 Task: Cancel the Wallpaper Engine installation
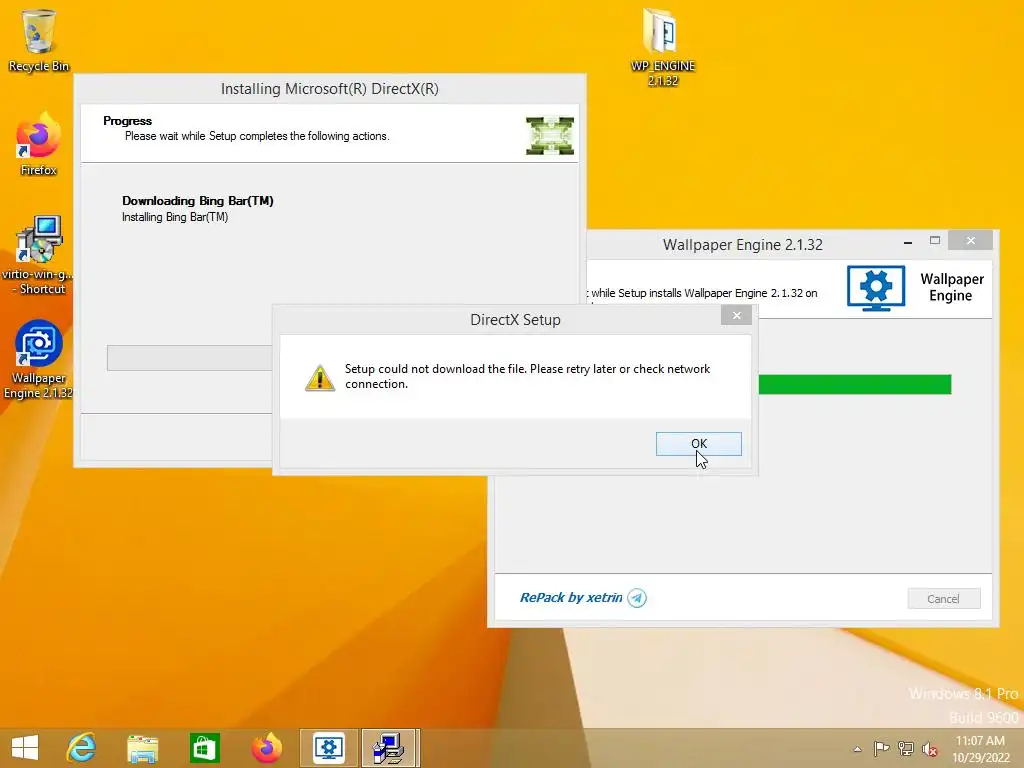point(943,598)
